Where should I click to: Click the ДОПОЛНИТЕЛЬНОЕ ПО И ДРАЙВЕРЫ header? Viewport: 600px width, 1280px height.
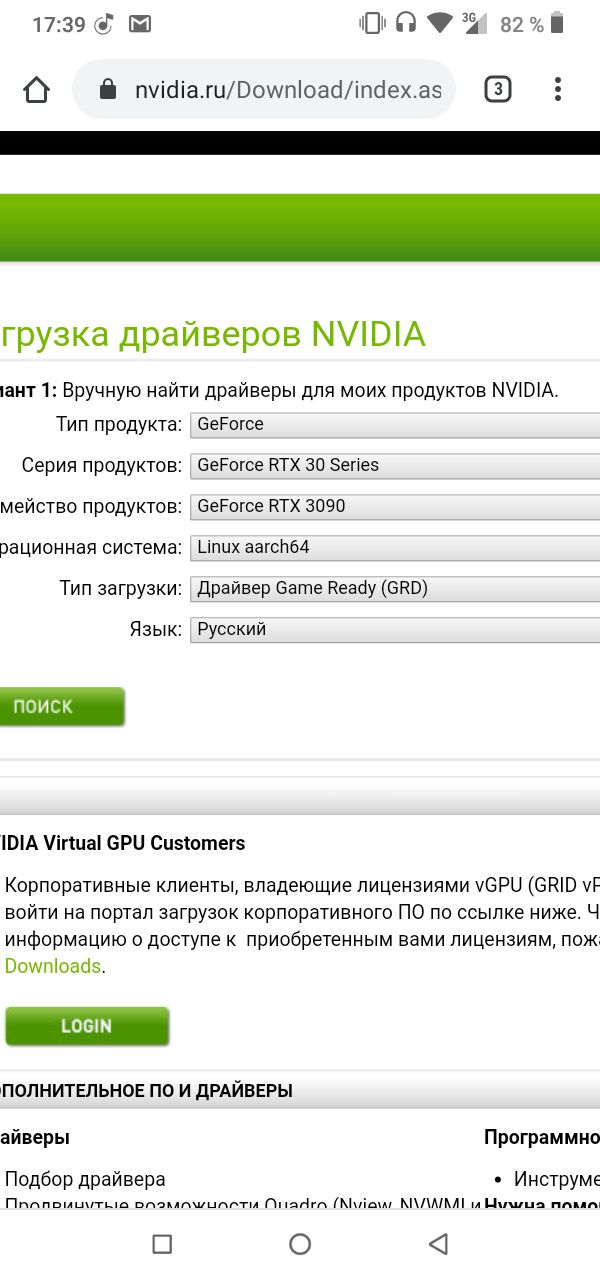tap(146, 1091)
